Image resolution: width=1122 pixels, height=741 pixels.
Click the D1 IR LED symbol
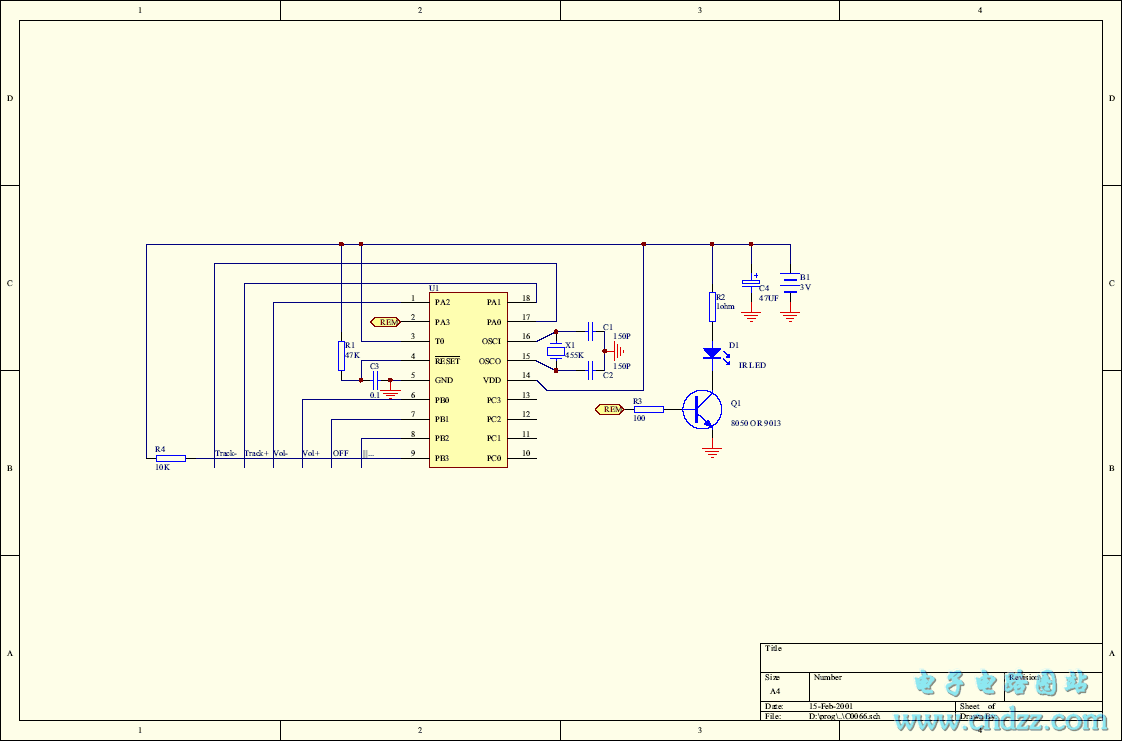712,353
